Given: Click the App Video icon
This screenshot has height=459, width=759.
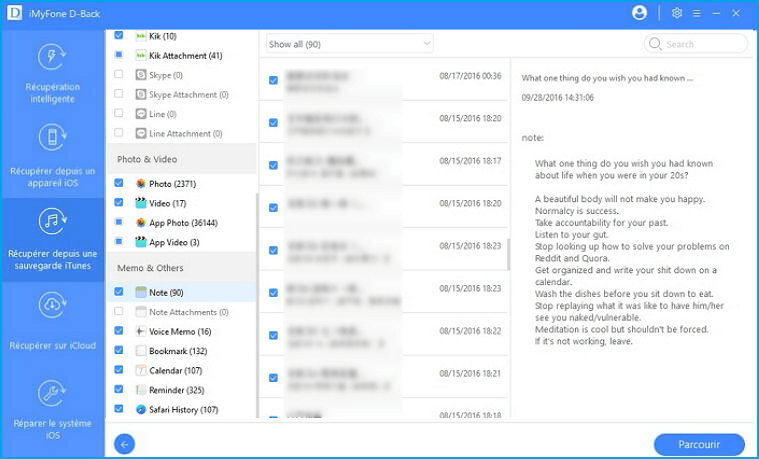Looking at the screenshot, I should click(x=141, y=242).
